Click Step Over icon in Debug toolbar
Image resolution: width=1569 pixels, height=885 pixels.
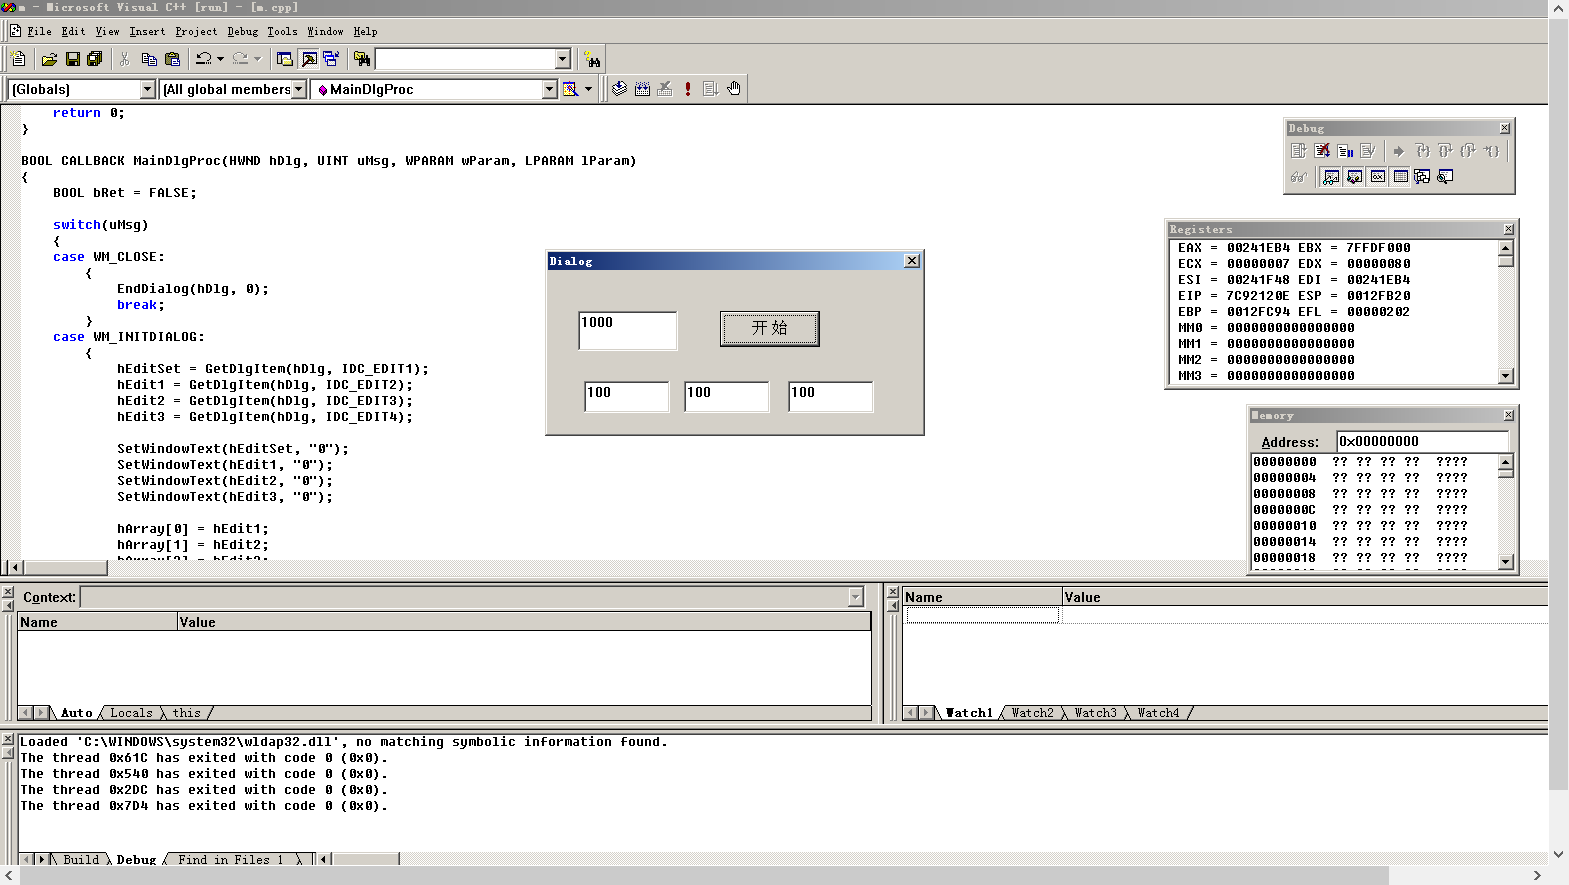coord(1445,151)
